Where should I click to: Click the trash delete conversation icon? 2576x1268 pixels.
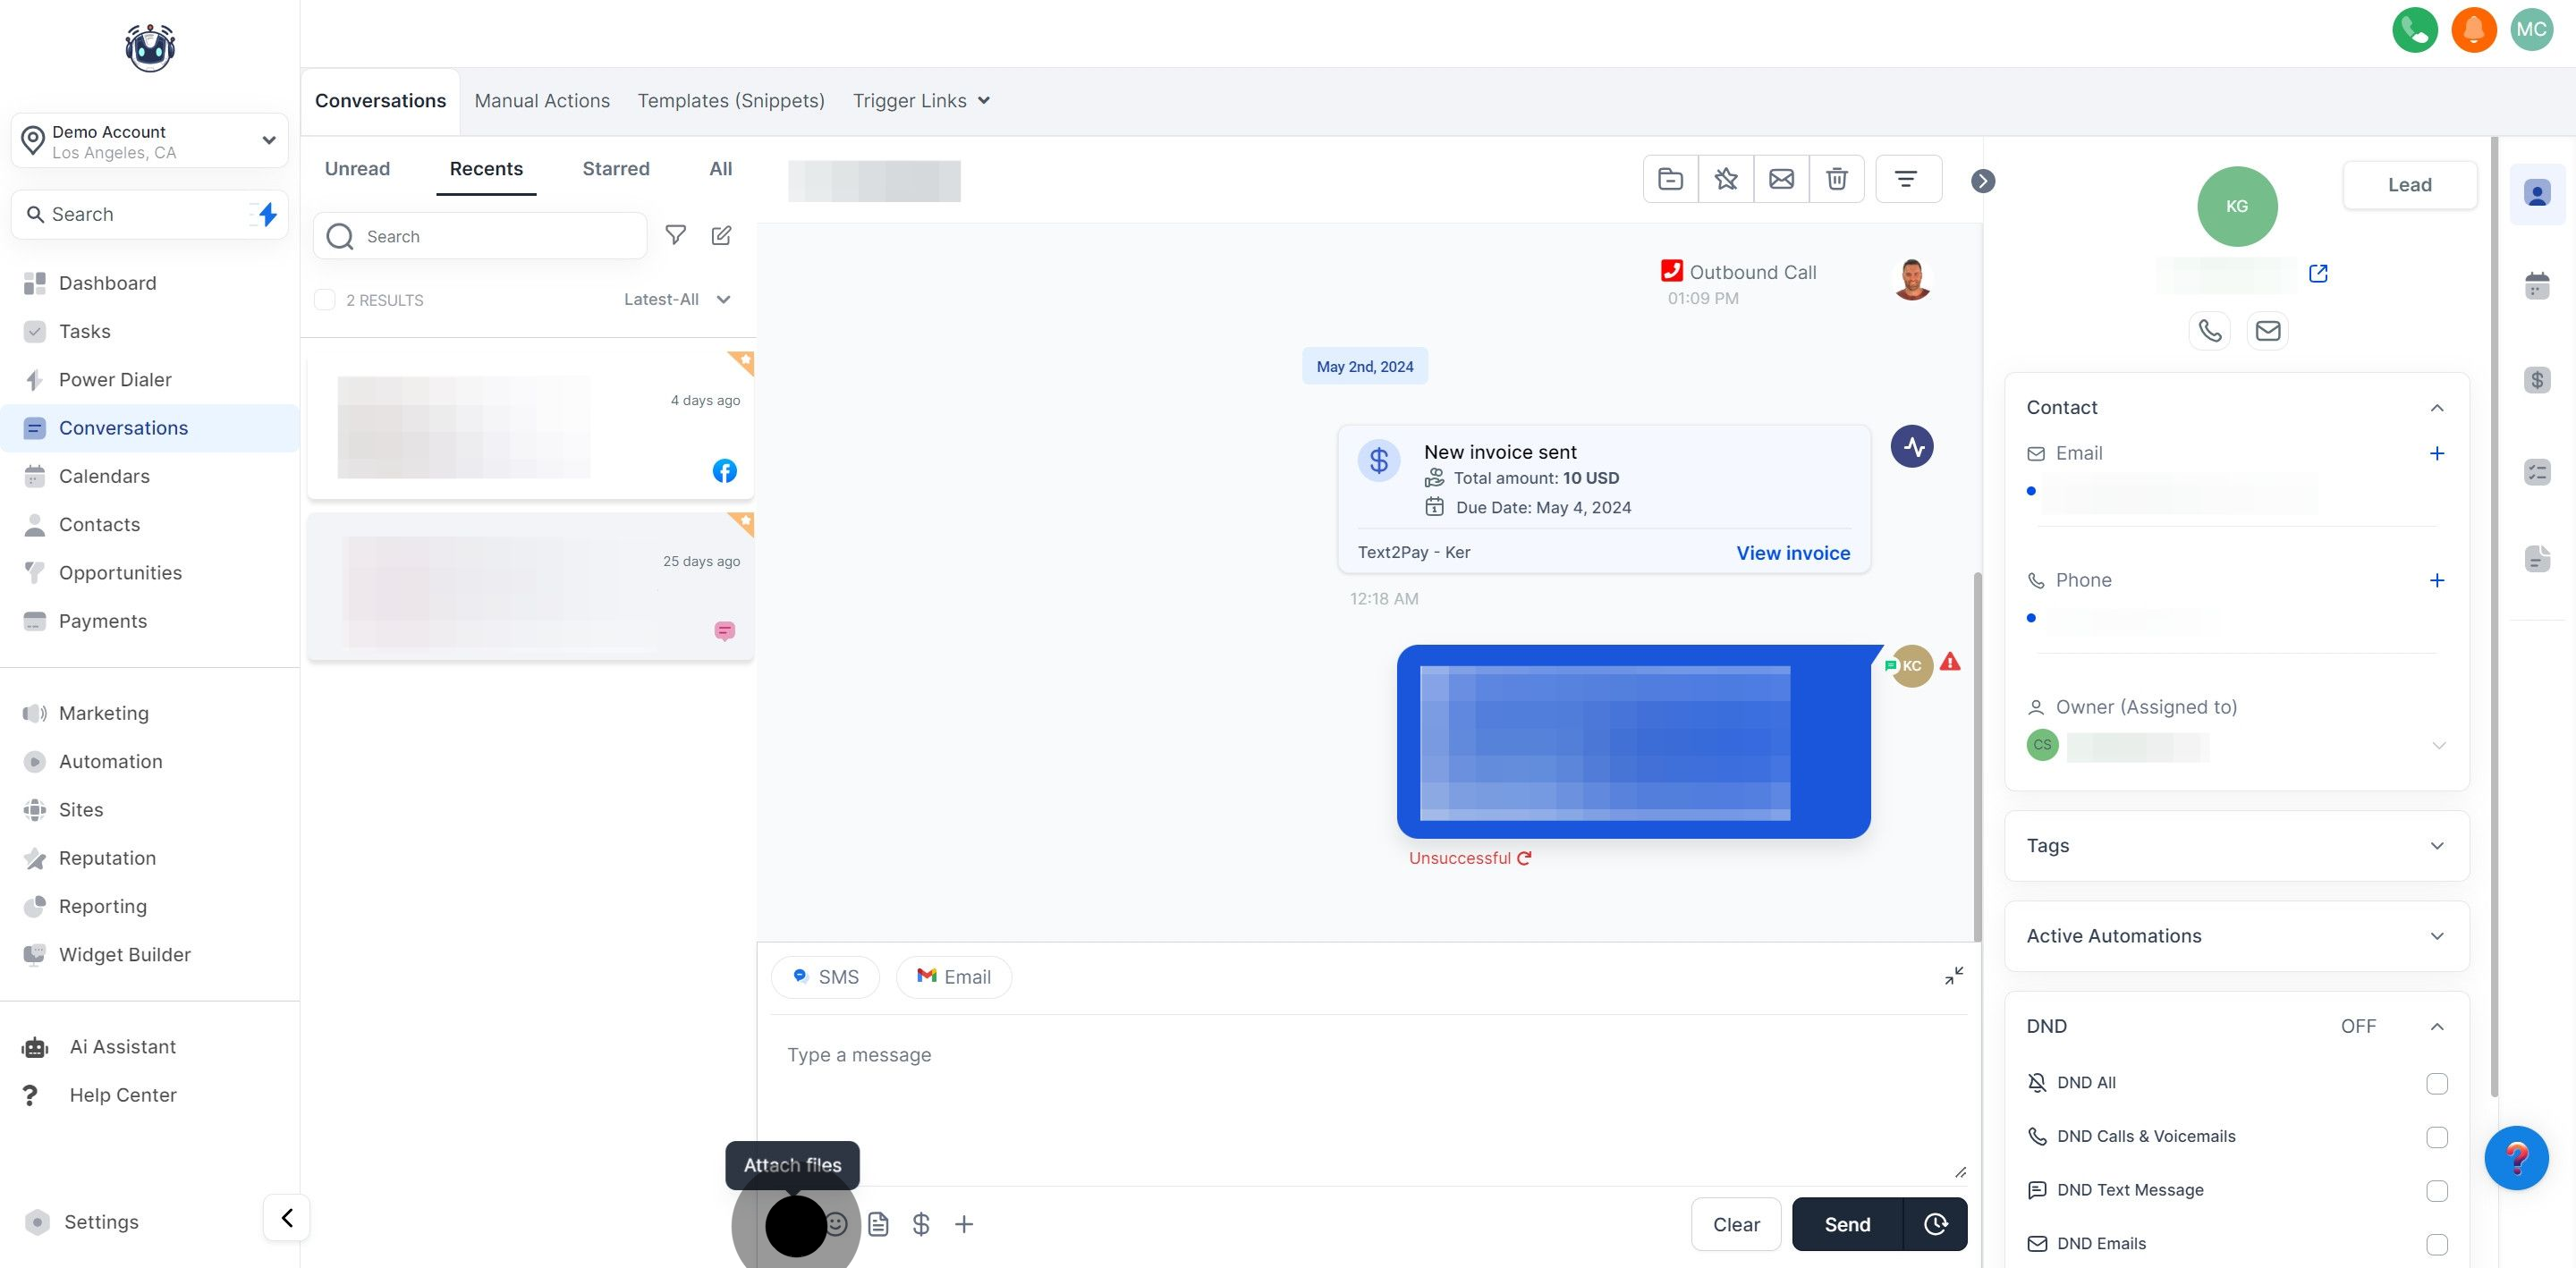coord(1836,180)
